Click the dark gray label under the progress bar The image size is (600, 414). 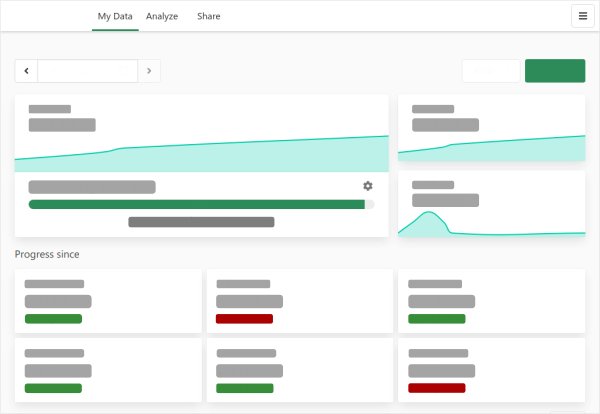(201, 222)
